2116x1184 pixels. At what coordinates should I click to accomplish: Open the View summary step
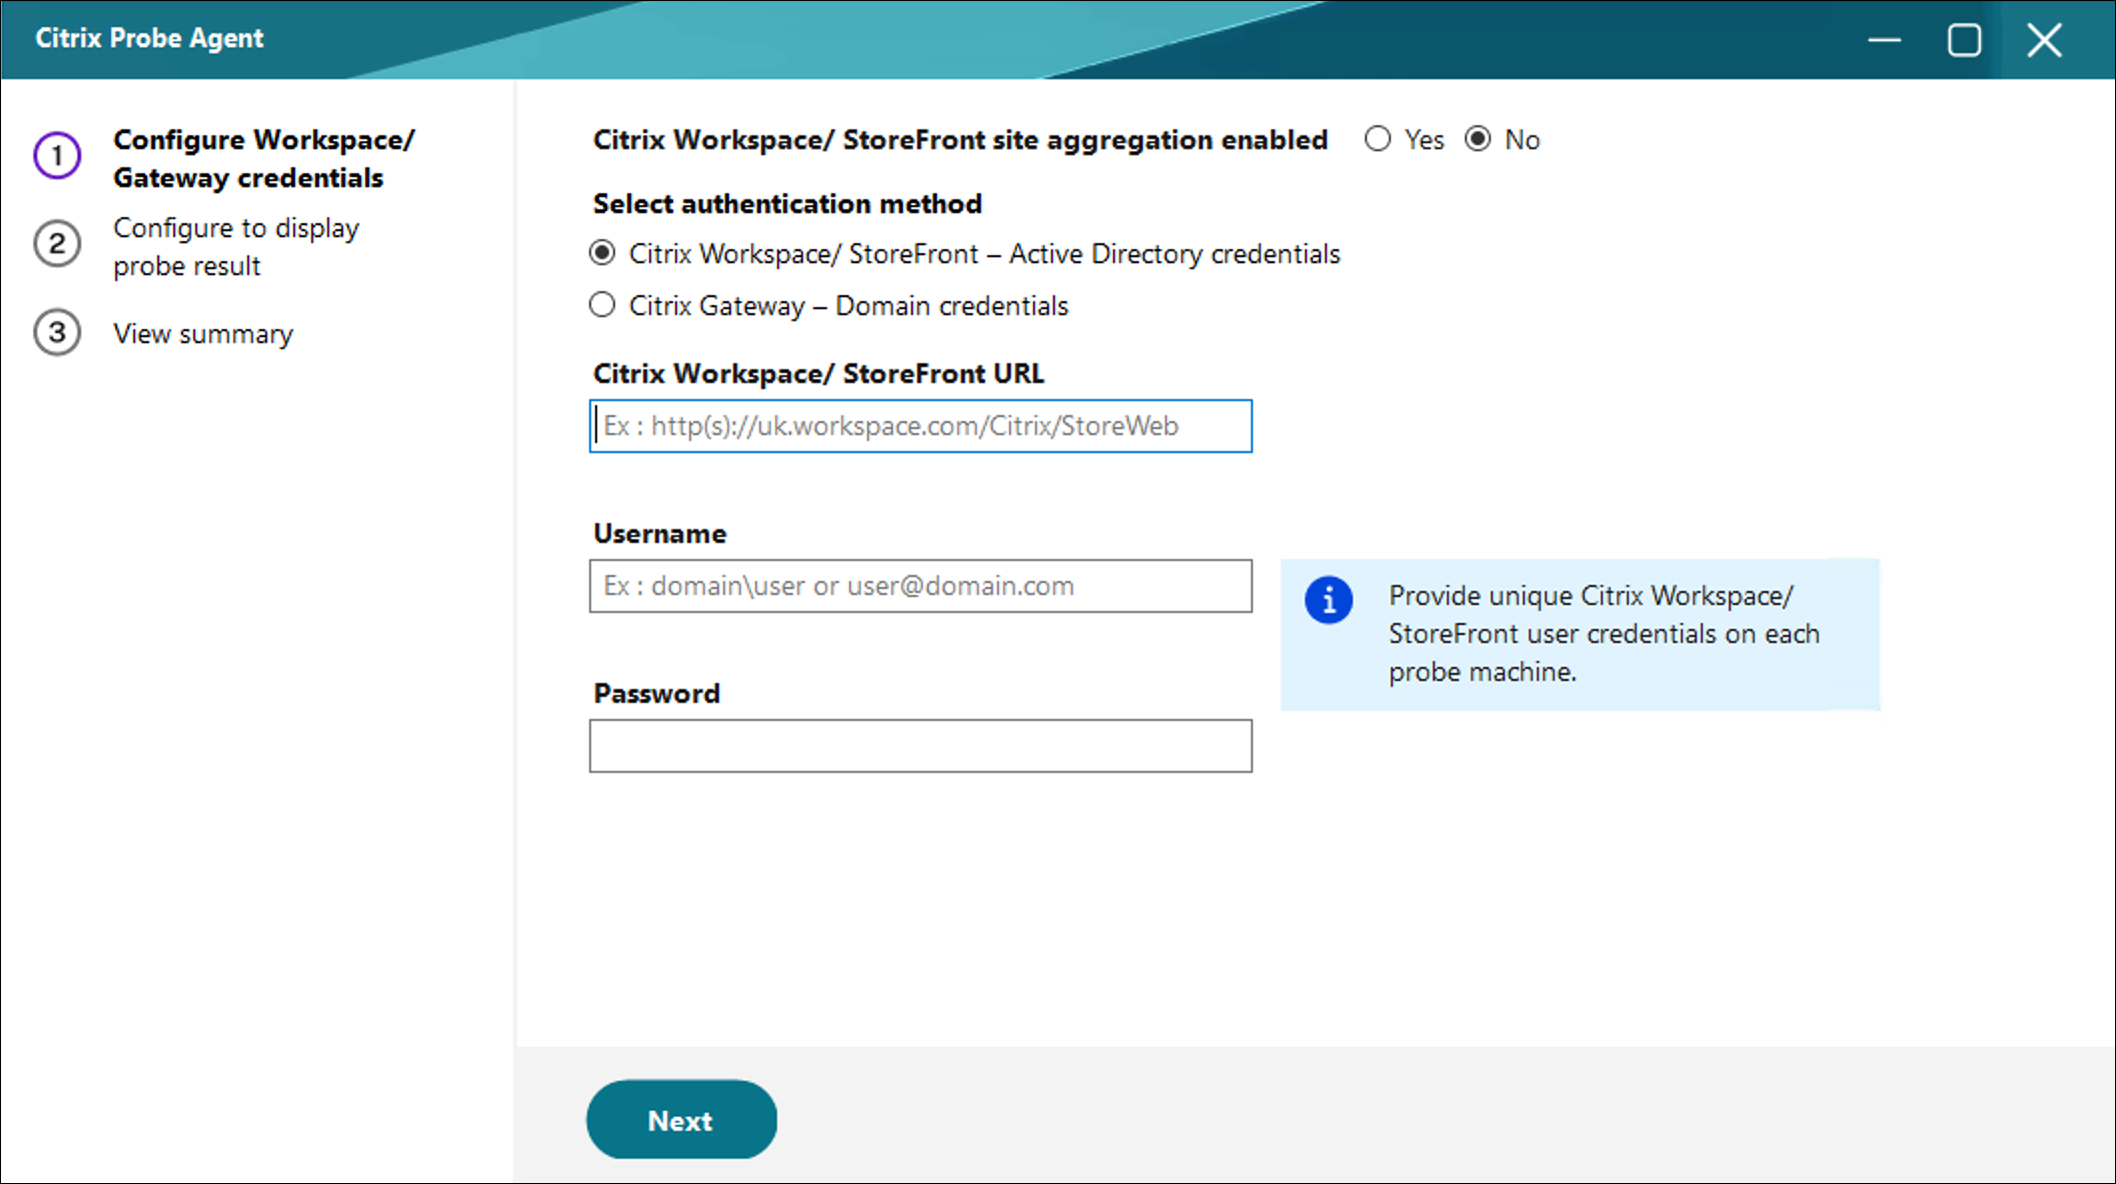pos(203,334)
